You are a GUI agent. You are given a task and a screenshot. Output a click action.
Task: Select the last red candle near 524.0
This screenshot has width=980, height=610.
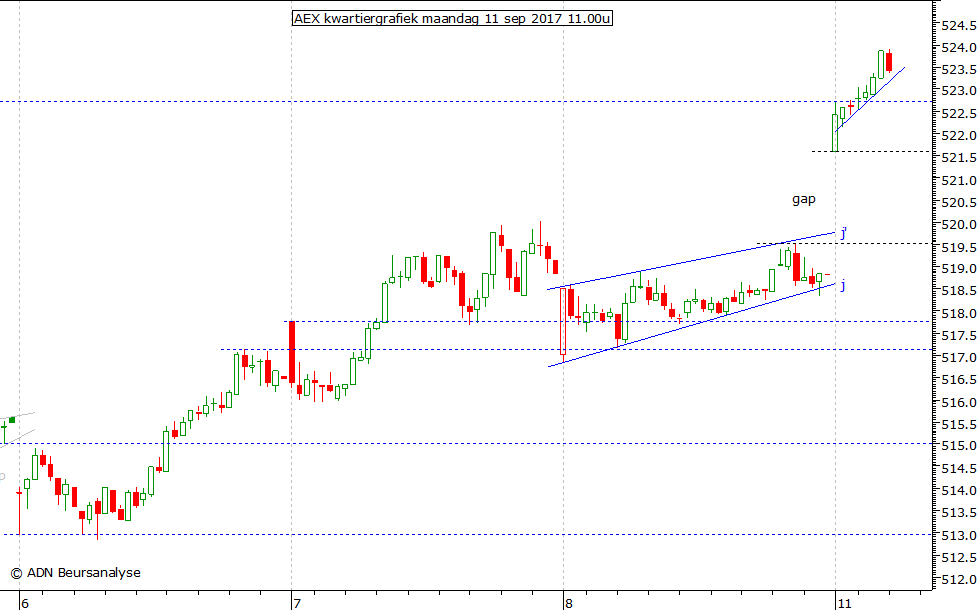[889, 61]
